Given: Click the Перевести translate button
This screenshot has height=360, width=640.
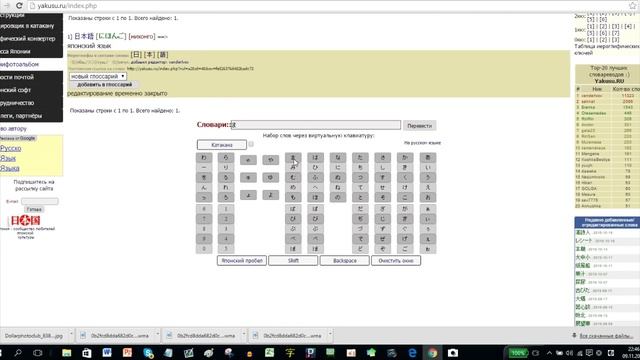Looking at the screenshot, I should point(419,126).
